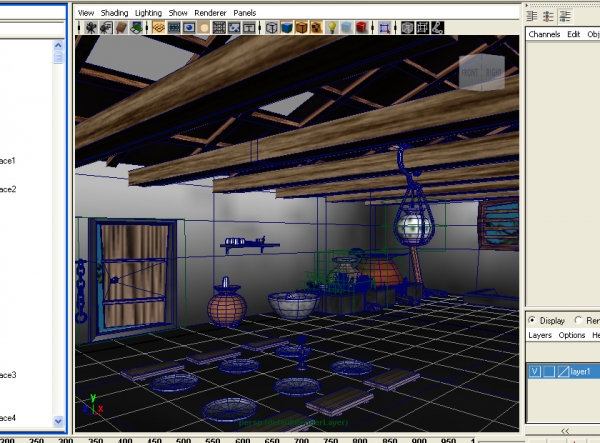
Task: Toggle the Shadows light-blue cube icon
Action: 346,28
